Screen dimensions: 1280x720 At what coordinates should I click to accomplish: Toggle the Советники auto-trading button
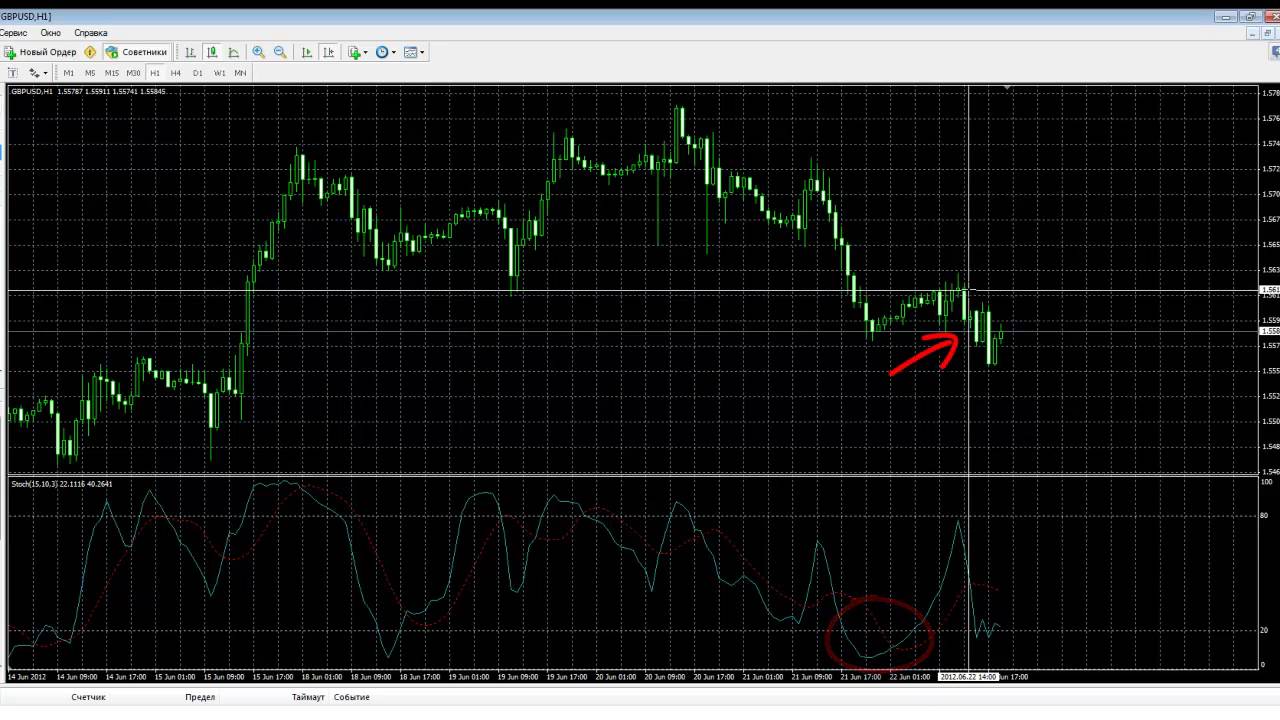tap(137, 52)
